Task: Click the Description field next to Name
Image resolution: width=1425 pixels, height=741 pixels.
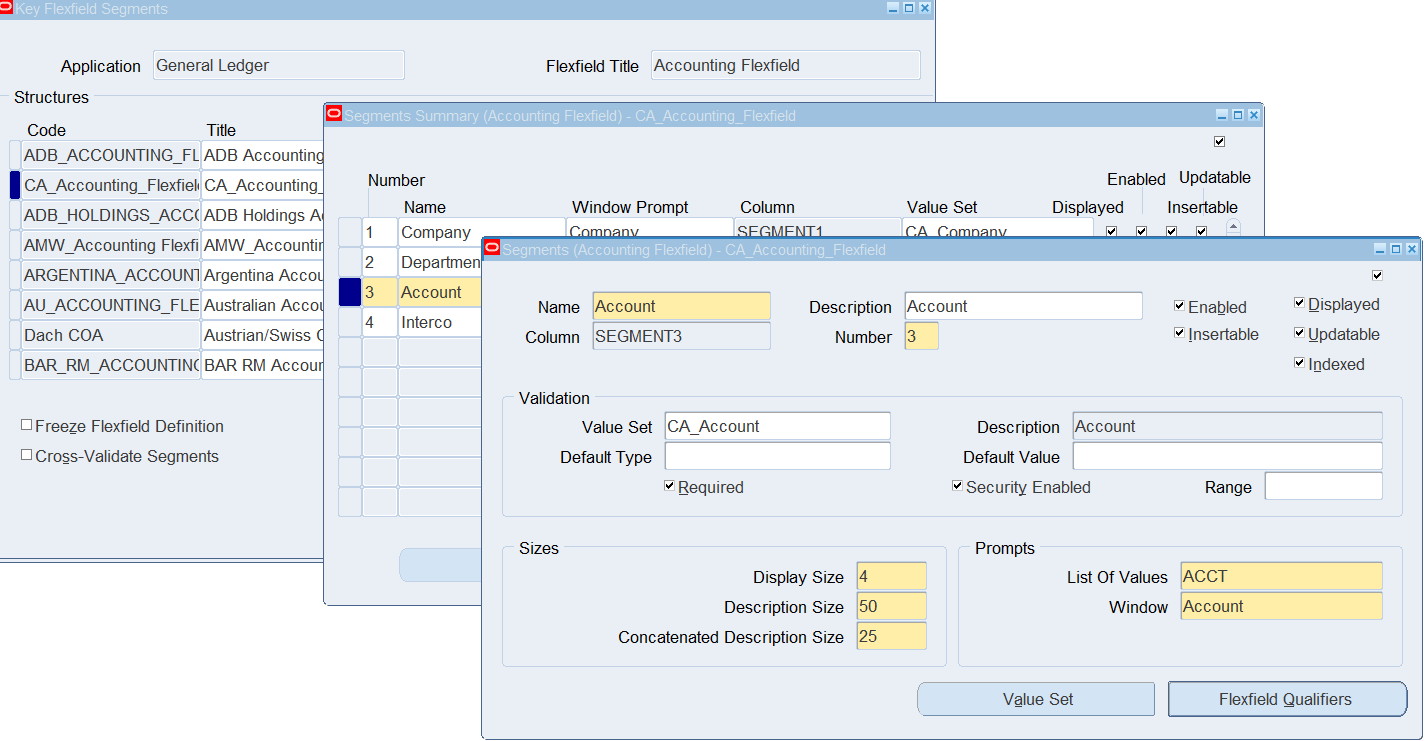Action: click(x=1024, y=306)
